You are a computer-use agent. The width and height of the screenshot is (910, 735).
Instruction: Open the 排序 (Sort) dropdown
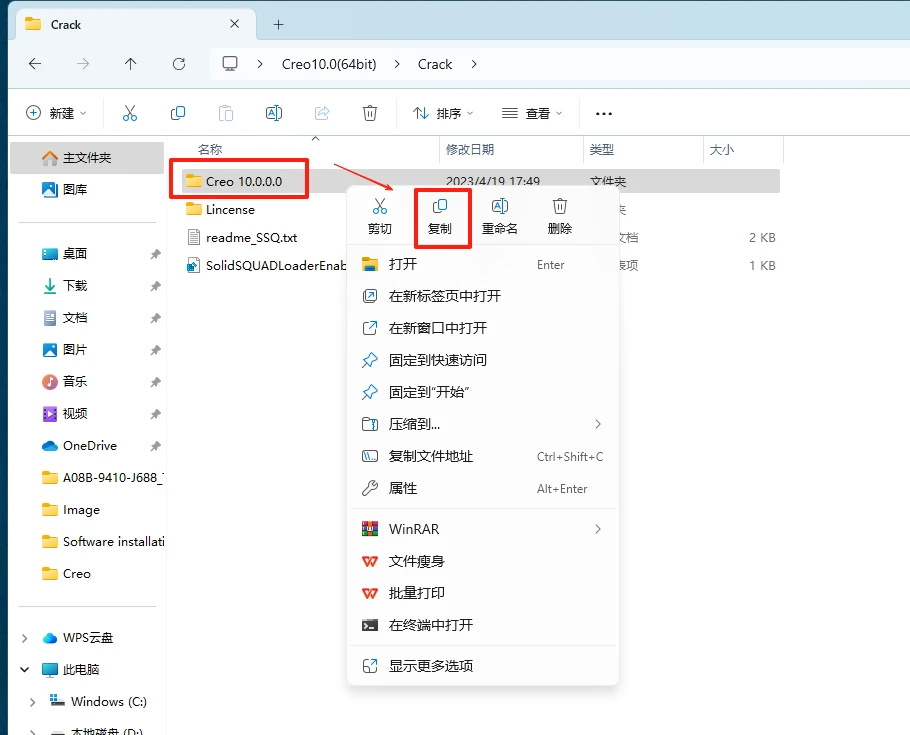443,113
